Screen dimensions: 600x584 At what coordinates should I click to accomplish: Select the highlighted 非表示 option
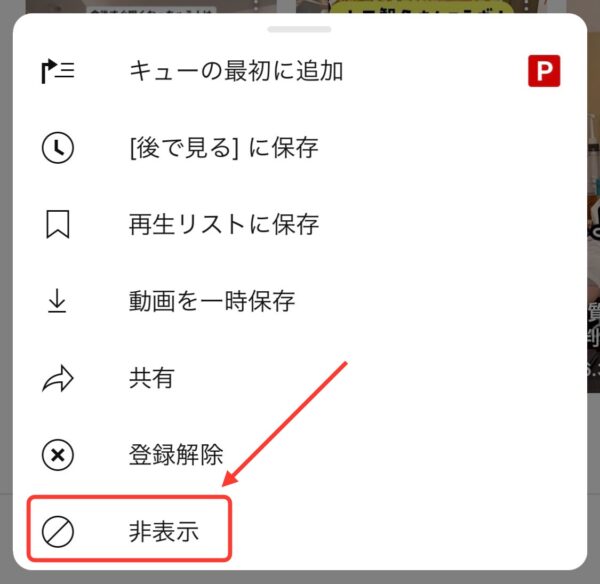click(x=130, y=529)
